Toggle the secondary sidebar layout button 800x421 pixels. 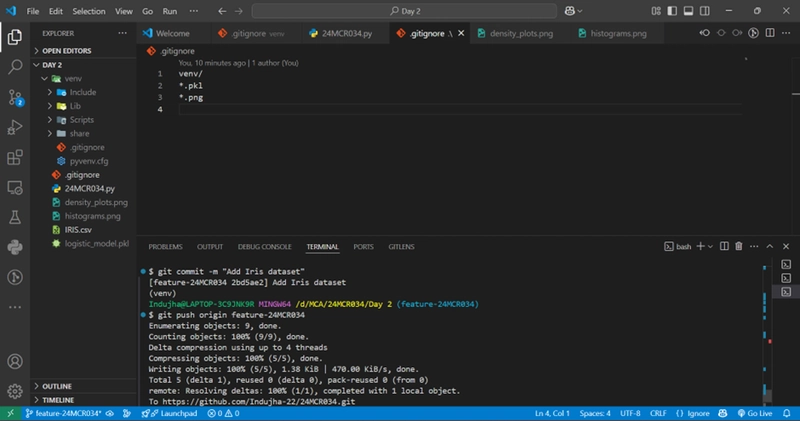point(705,11)
